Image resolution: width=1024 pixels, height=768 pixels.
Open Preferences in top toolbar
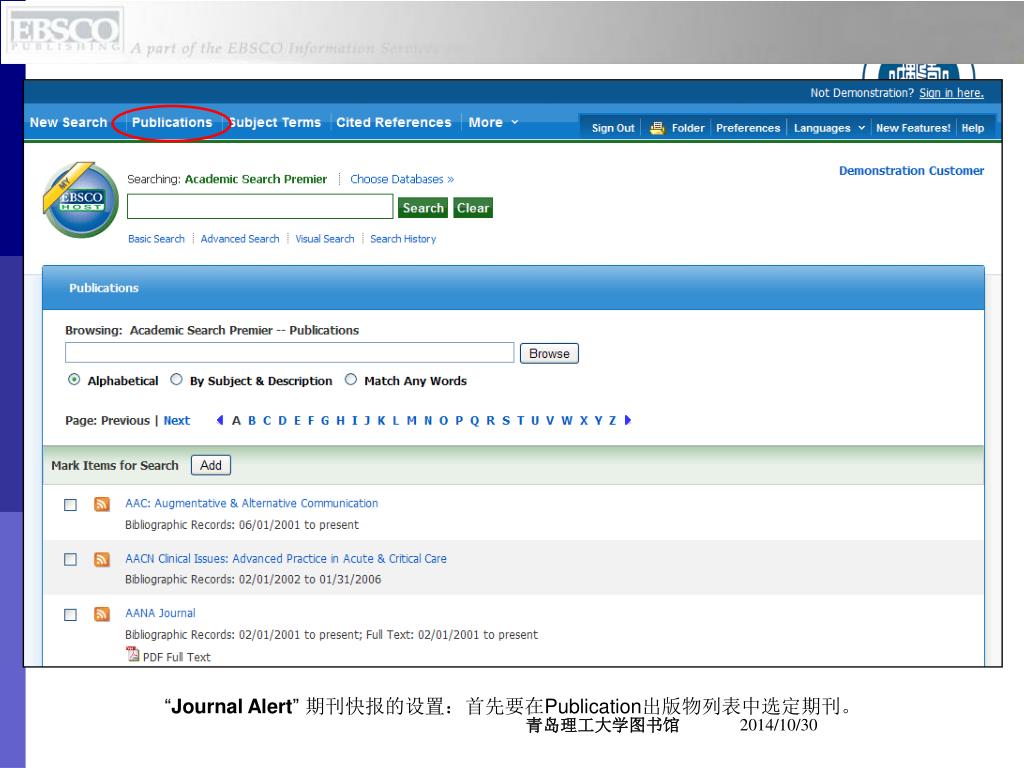pyautogui.click(x=748, y=128)
